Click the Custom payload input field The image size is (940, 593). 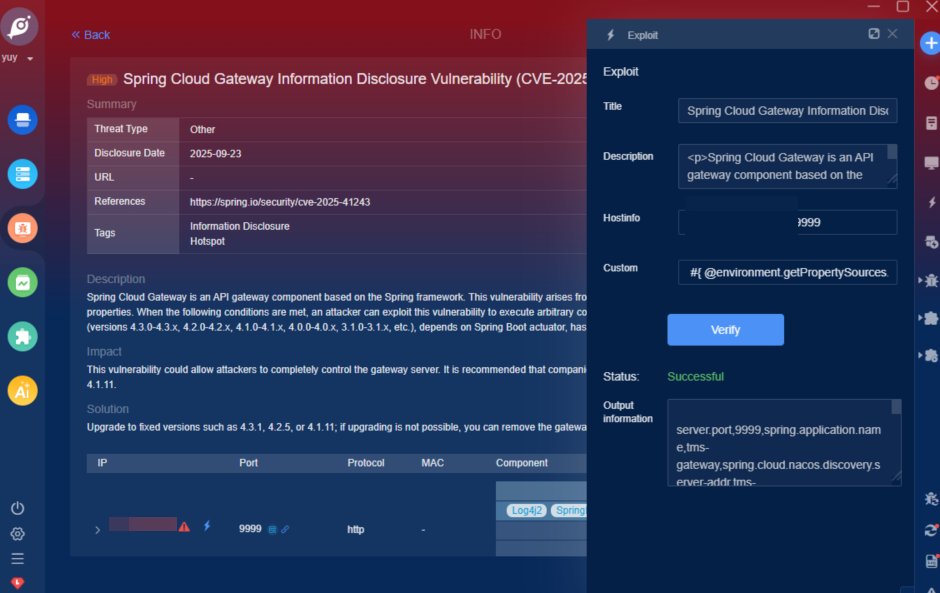coord(787,272)
